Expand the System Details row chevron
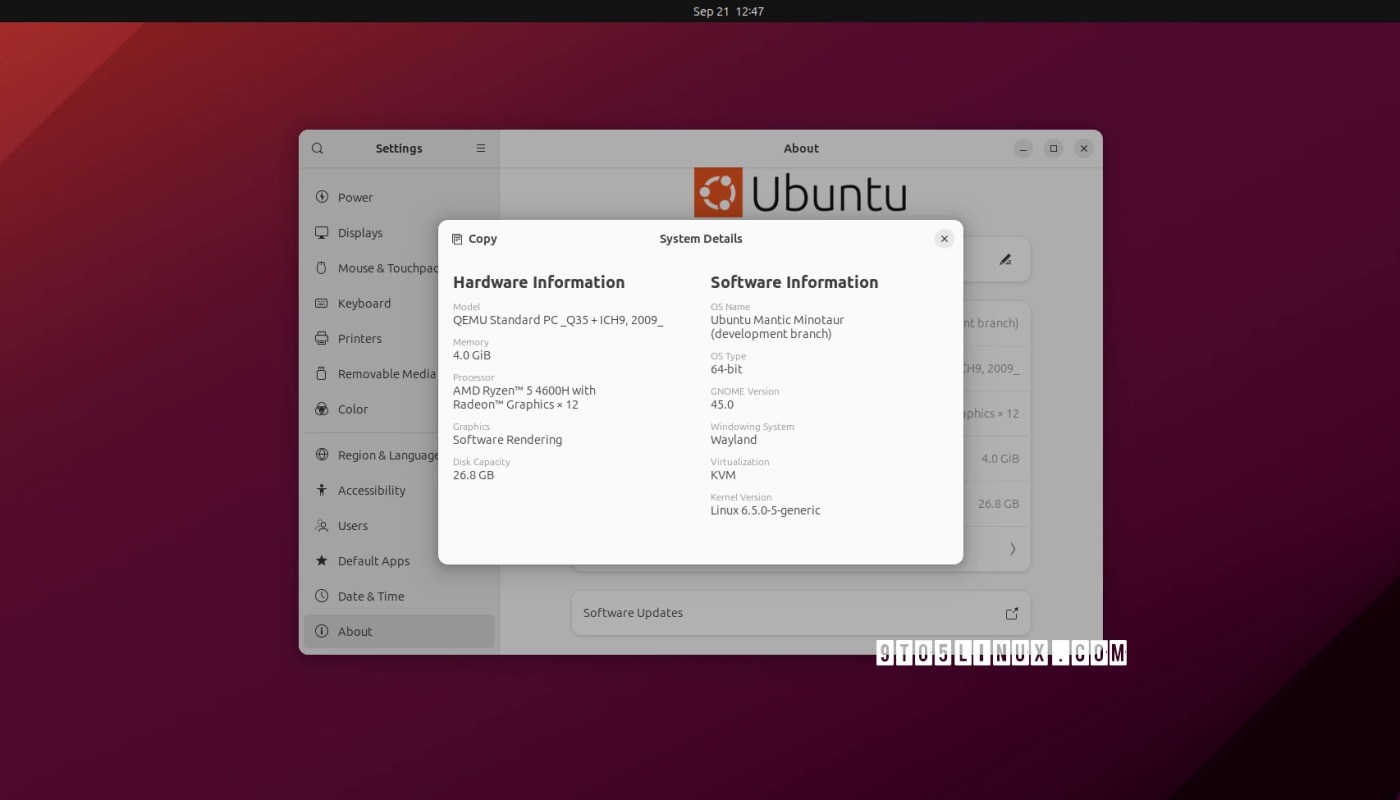This screenshot has width=1400, height=800. pyautogui.click(x=1012, y=549)
